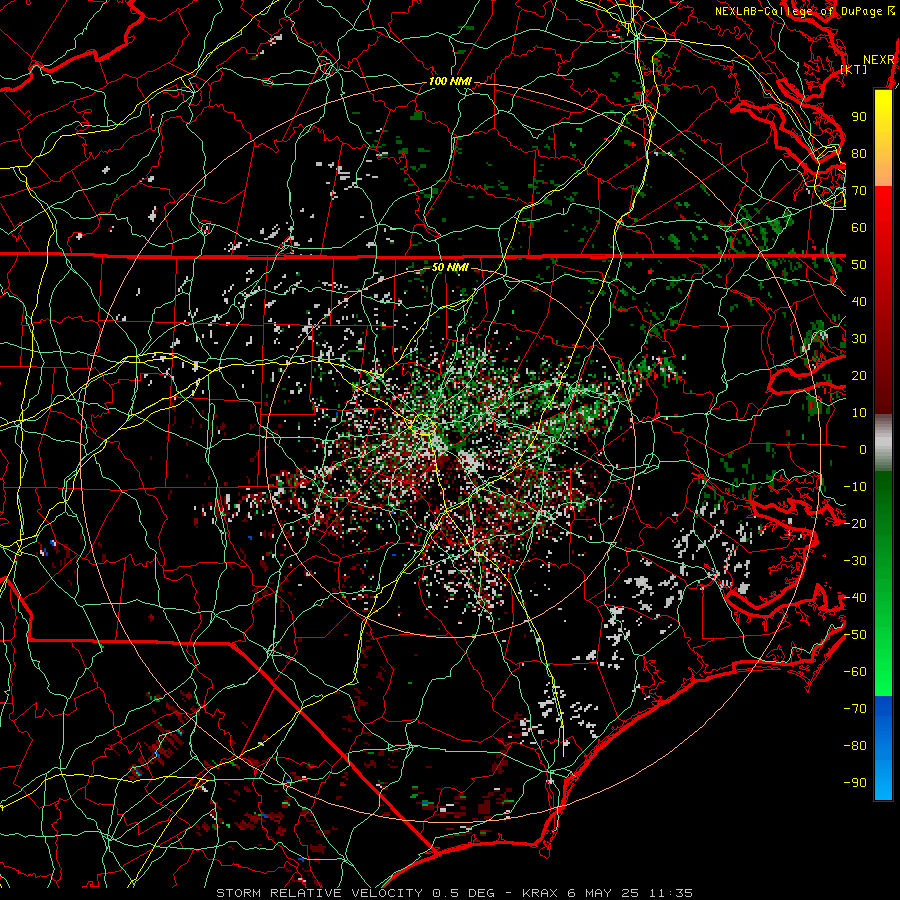
Task: Click the [KT] units label above color bar
Action: click(x=854, y=69)
